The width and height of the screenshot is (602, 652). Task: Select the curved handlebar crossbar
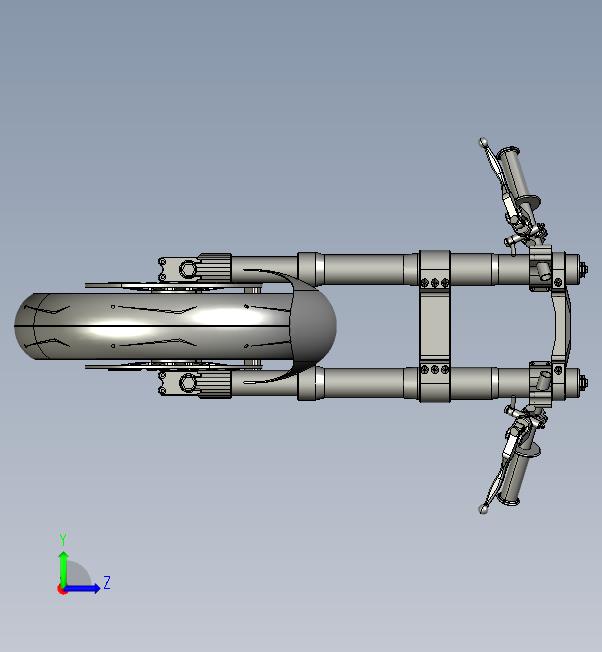tap(561, 326)
